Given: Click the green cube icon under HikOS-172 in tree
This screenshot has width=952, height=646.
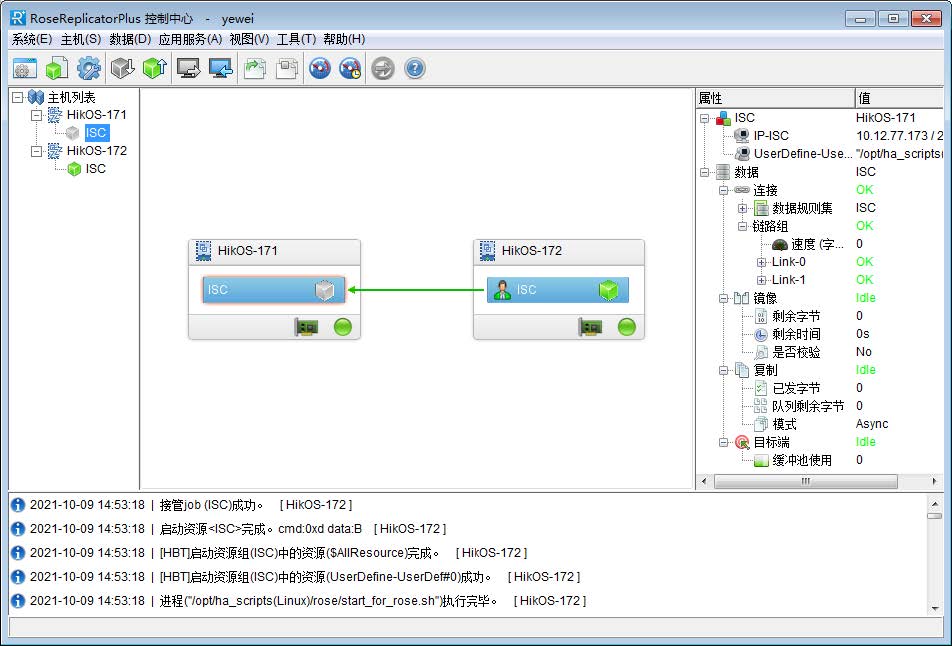Looking at the screenshot, I should [74, 169].
